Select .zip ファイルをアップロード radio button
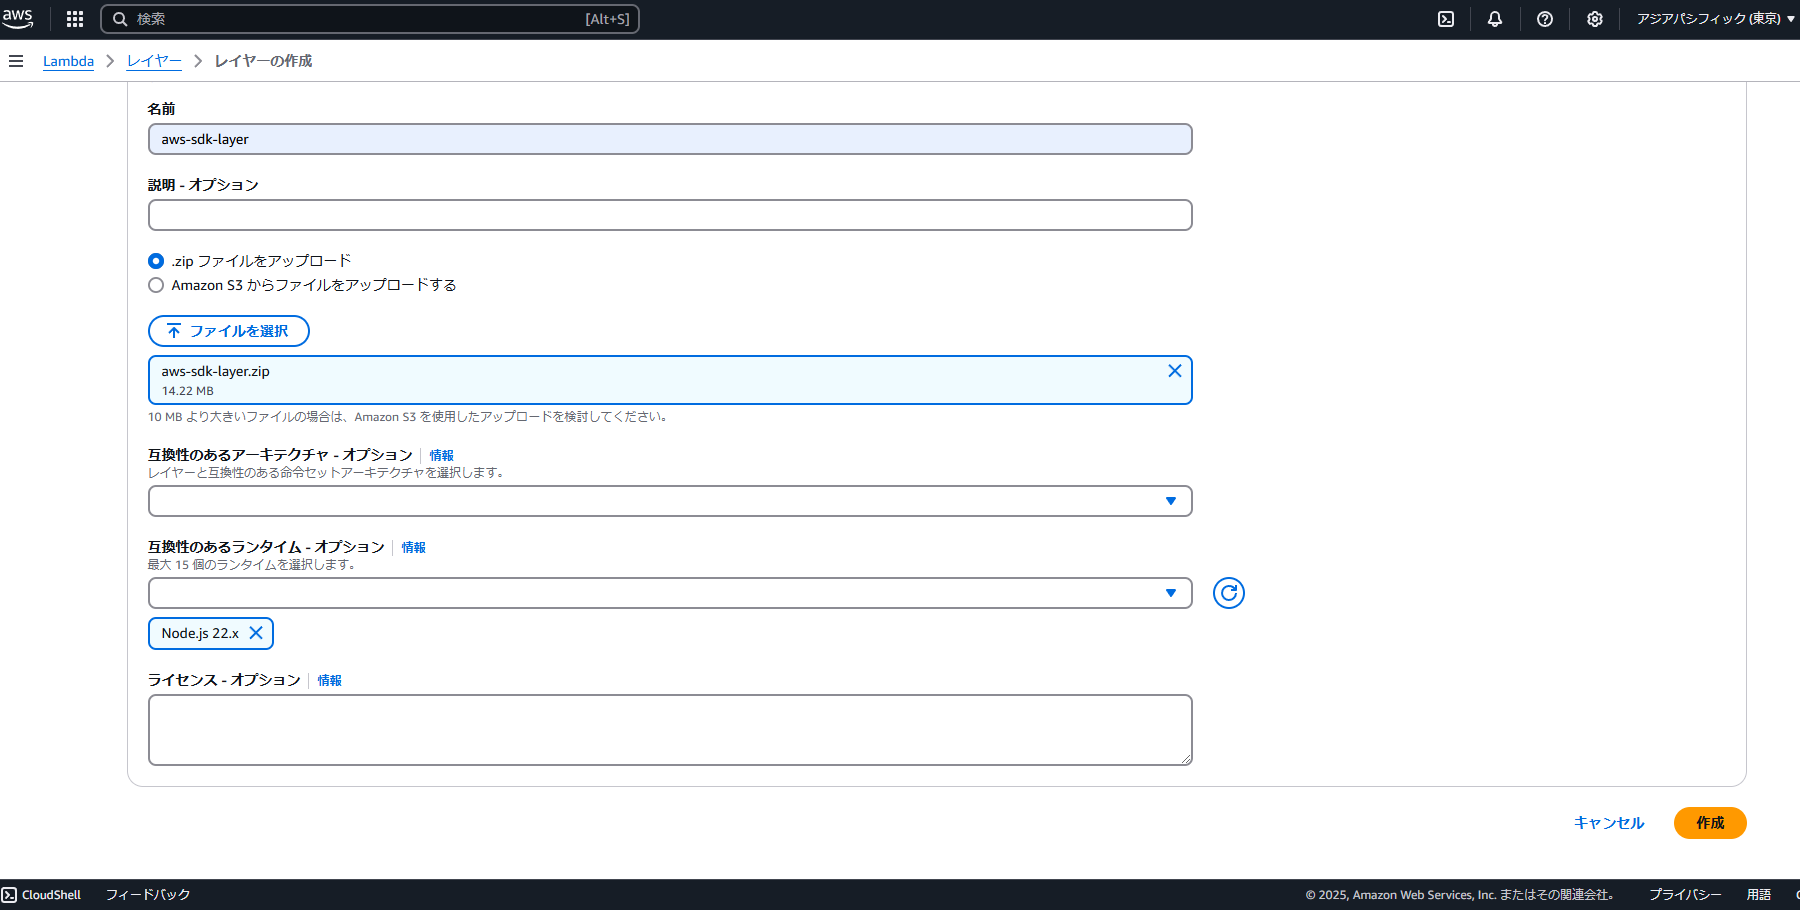The height and width of the screenshot is (910, 1800). click(156, 261)
